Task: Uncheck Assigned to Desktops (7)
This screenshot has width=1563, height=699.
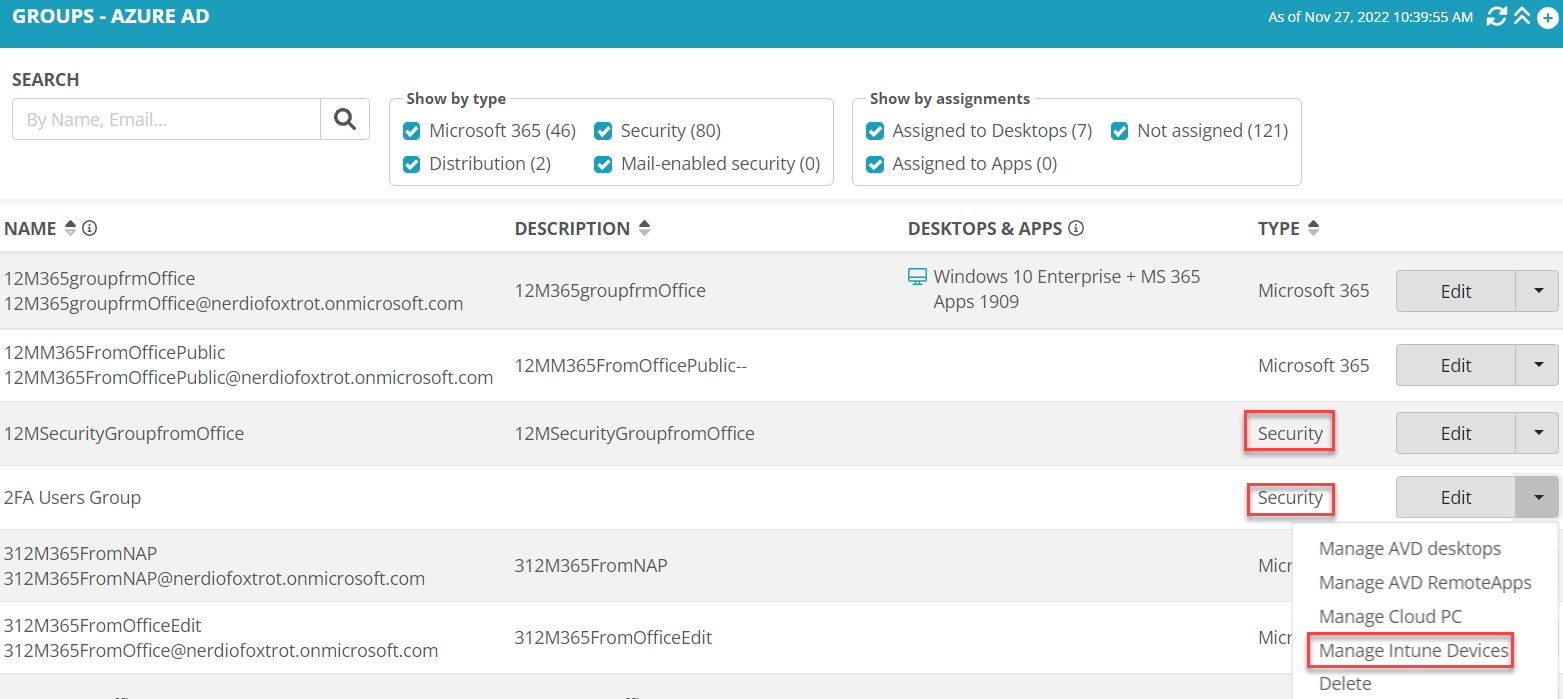Action: [x=875, y=131]
